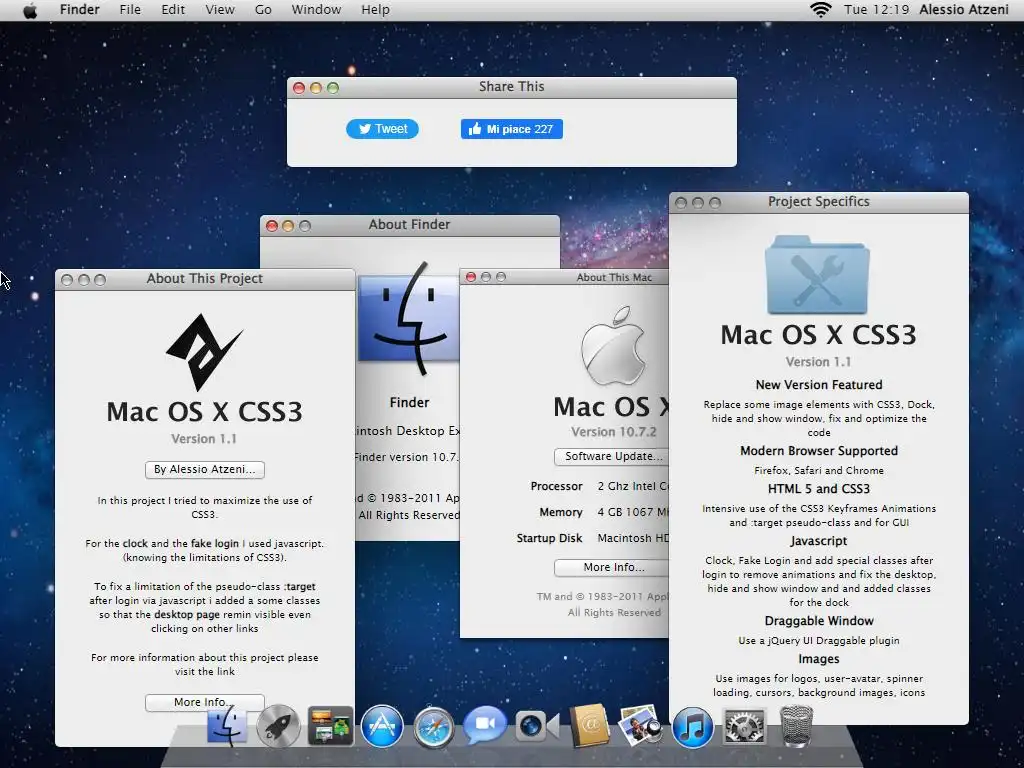This screenshot has height=768, width=1024.
Task: Click the Share This title bar
Action: pos(512,88)
